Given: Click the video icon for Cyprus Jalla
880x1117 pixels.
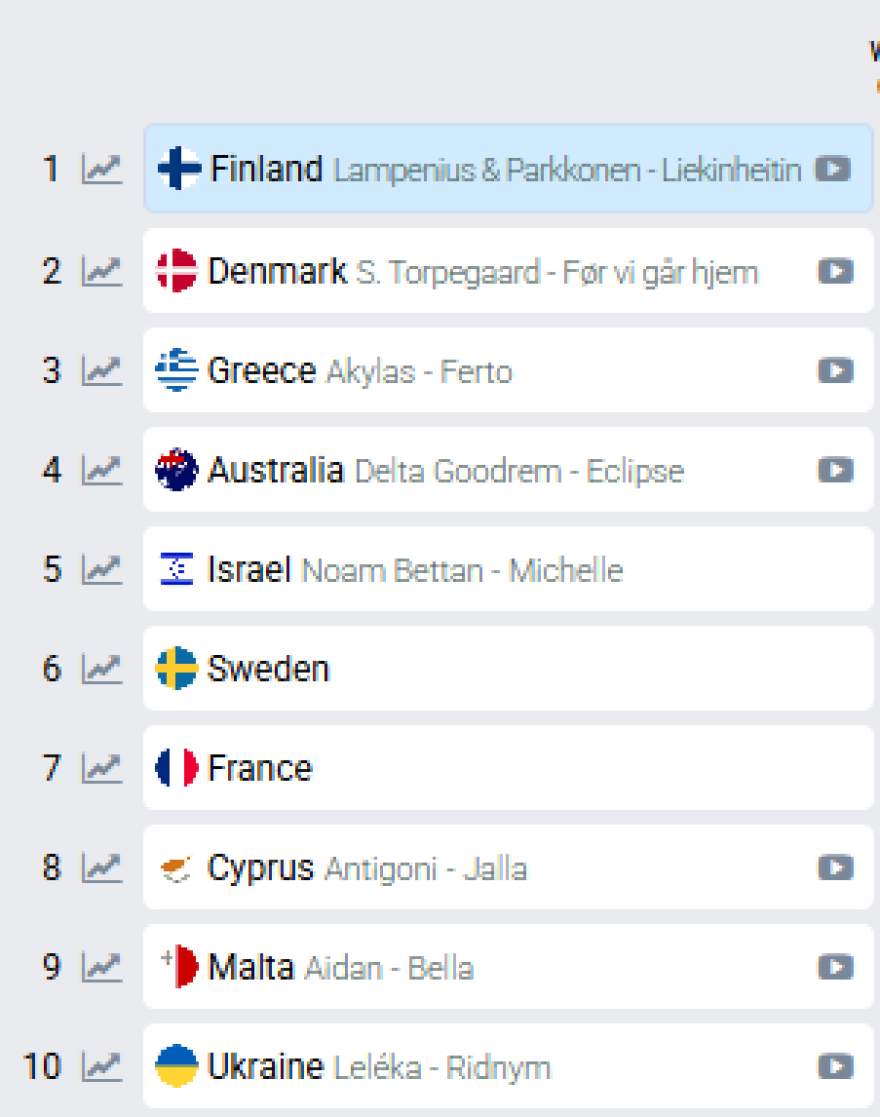Looking at the screenshot, I should (835, 868).
